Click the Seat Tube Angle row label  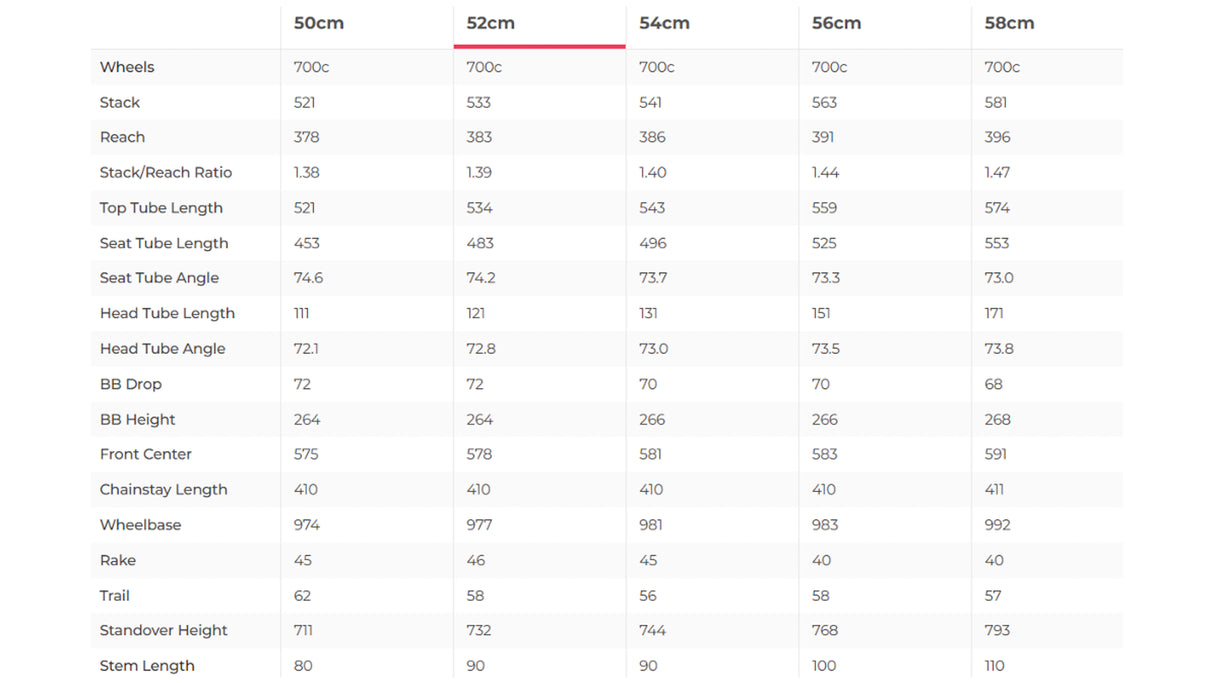click(x=159, y=278)
